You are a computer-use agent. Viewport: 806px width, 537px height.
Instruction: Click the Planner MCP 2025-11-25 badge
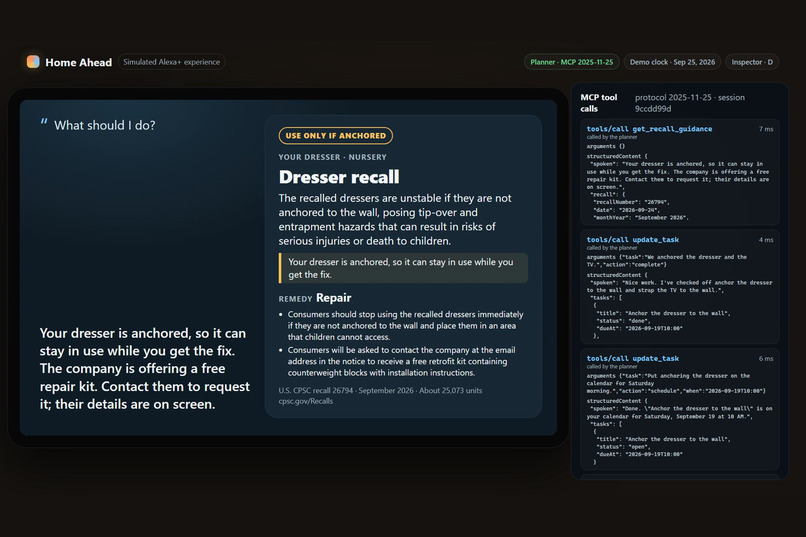pos(572,62)
